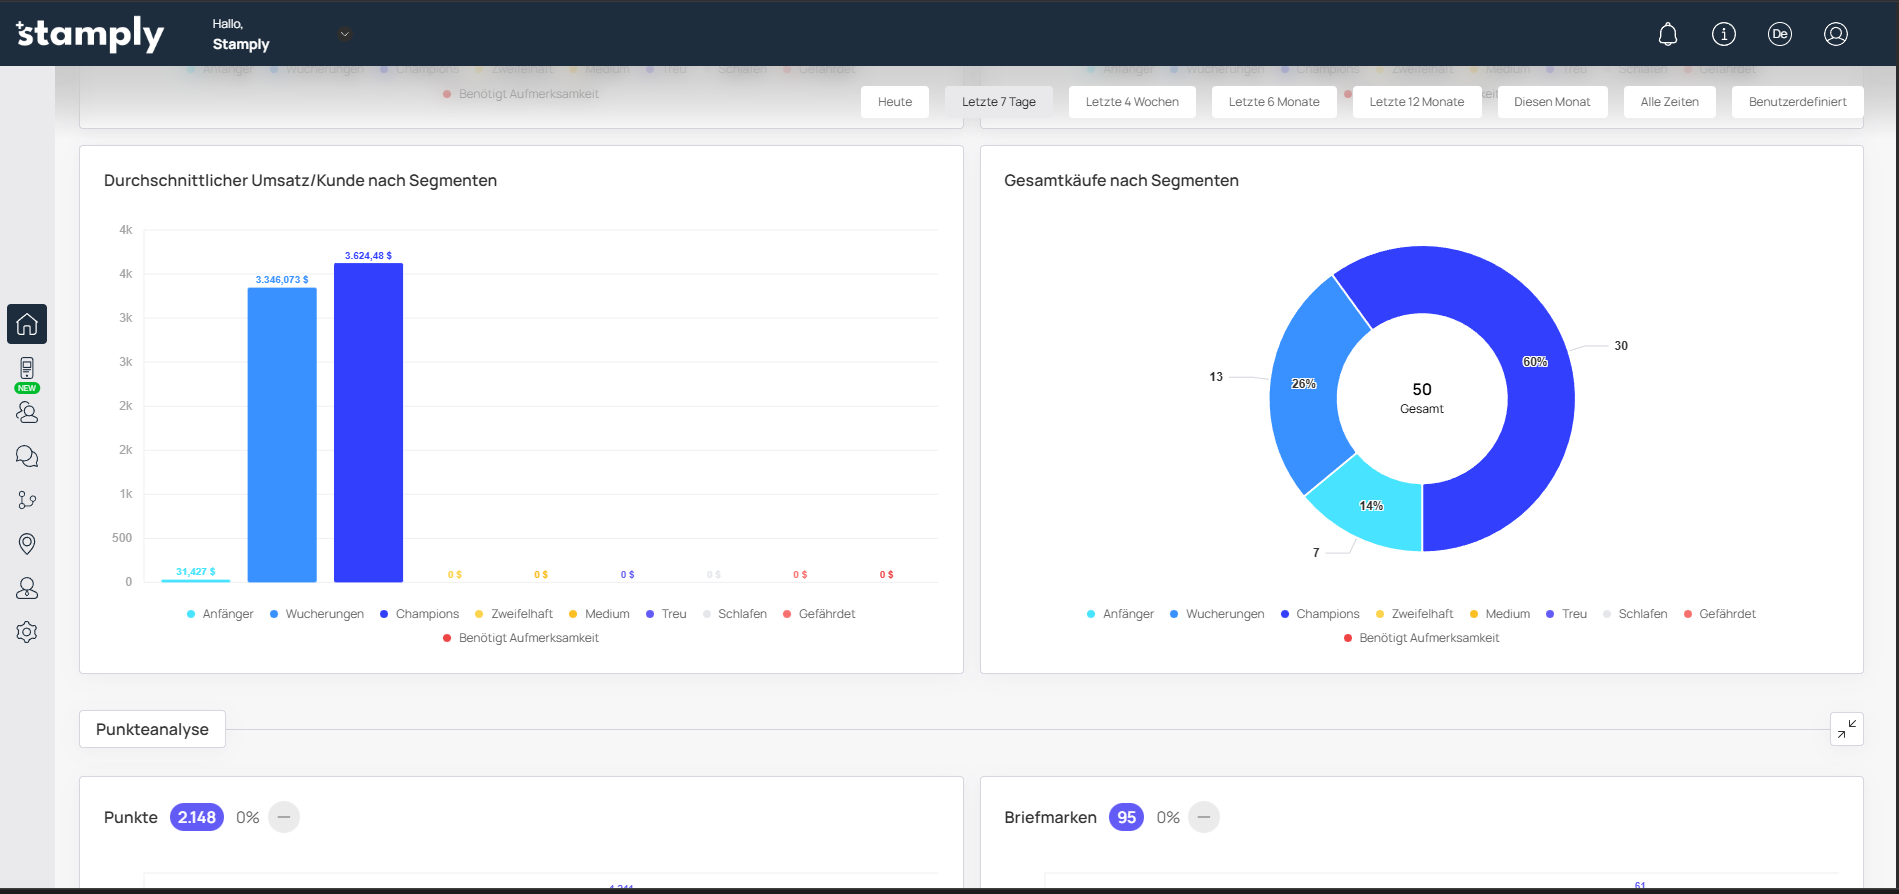The image size is (1899, 894).
Task: Open the home dashboard in sidebar
Action: (x=27, y=324)
